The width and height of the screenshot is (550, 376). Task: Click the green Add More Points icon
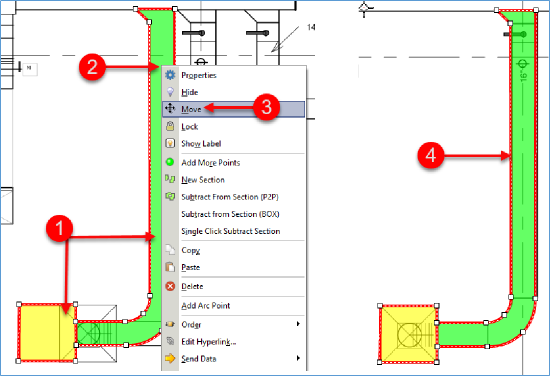coord(170,162)
